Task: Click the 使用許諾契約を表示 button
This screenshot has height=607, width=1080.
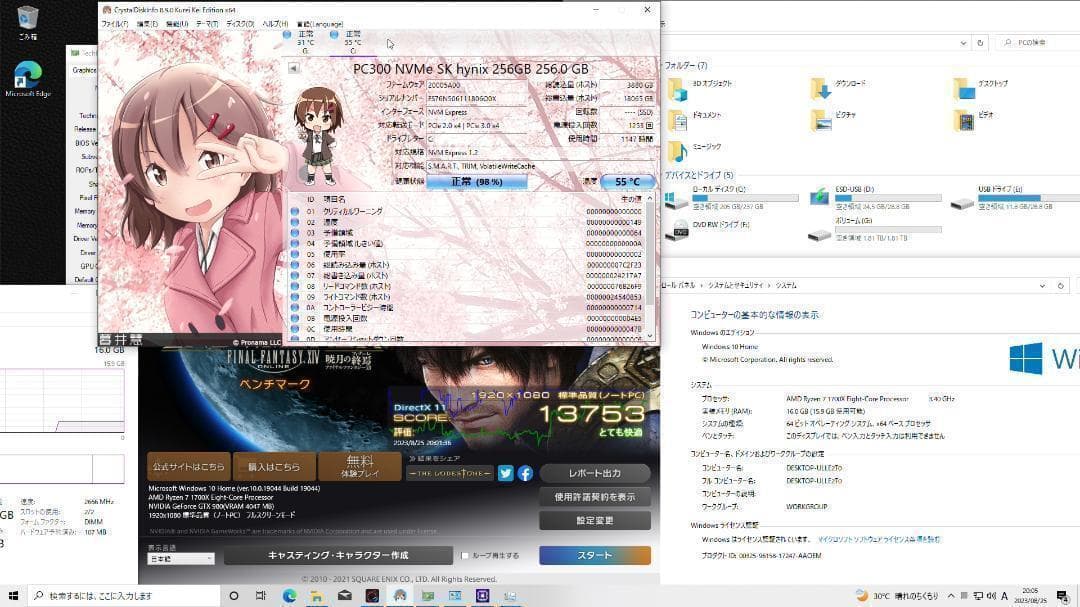Action: click(593, 497)
